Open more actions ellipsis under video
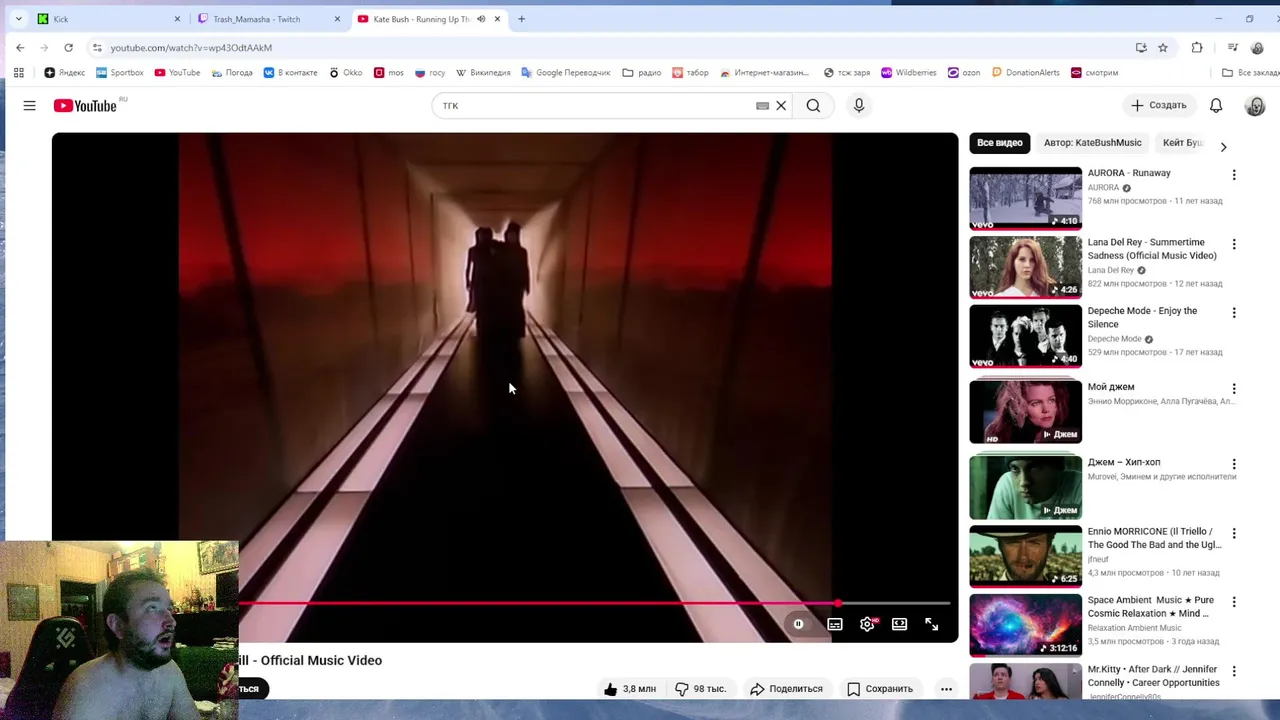1280x720 pixels. [946, 689]
